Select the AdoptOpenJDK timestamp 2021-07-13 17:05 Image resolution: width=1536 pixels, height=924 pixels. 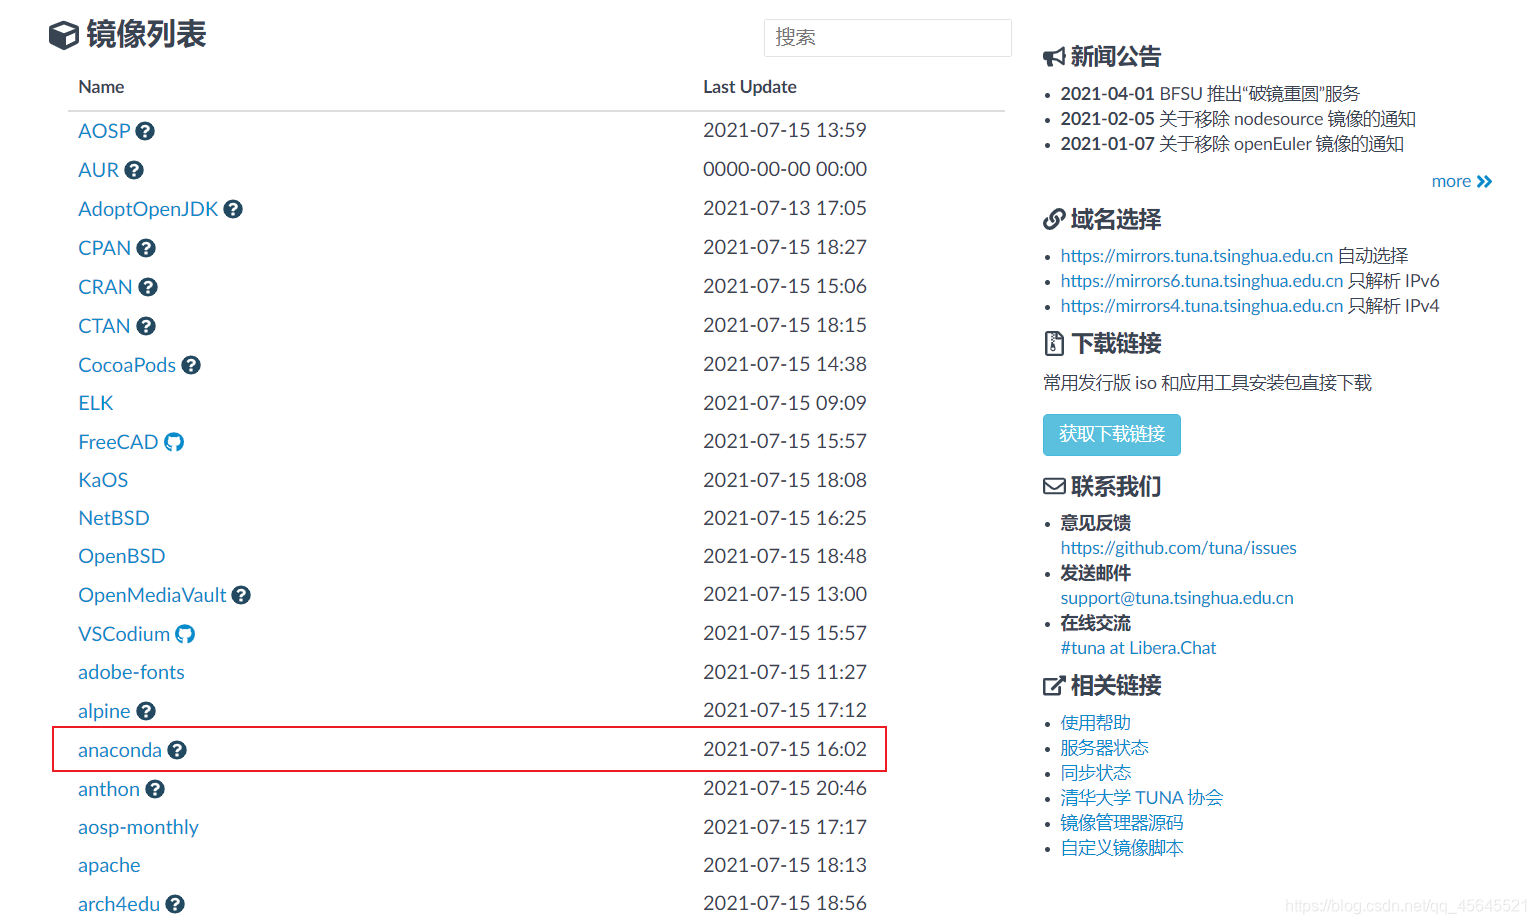click(x=785, y=208)
